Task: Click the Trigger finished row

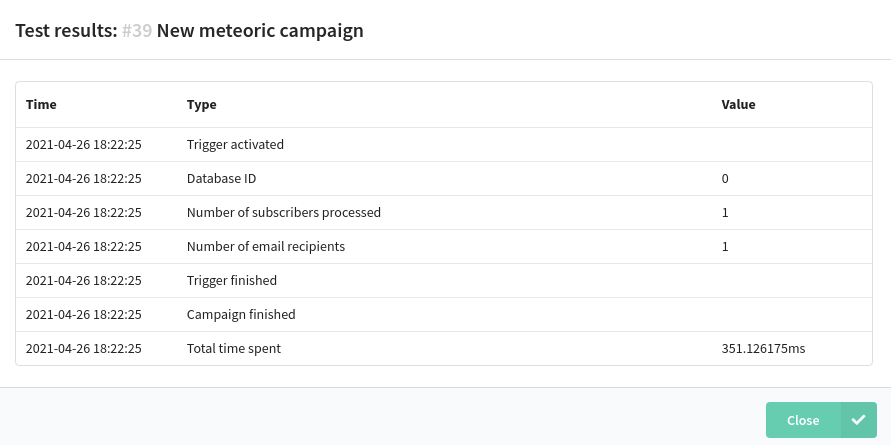Action: (x=444, y=280)
